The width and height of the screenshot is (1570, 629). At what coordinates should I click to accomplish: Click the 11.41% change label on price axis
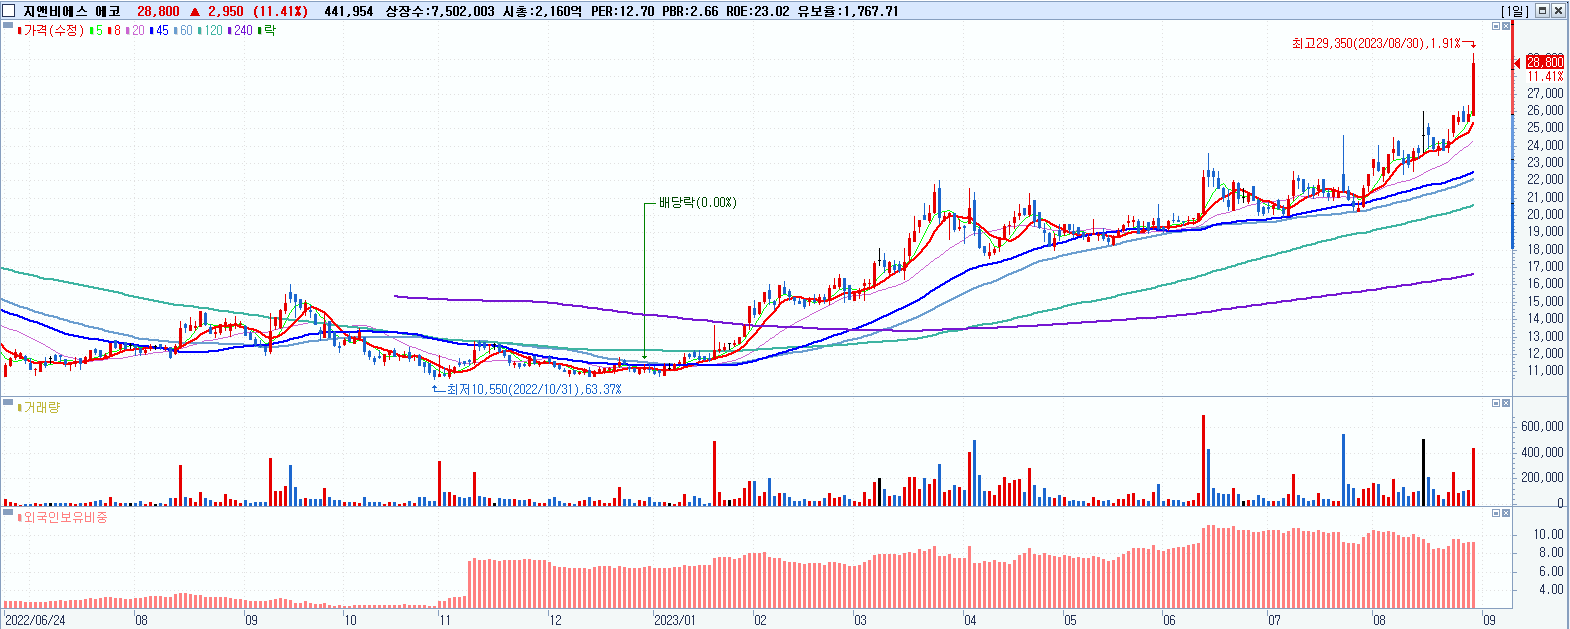(x=1545, y=76)
